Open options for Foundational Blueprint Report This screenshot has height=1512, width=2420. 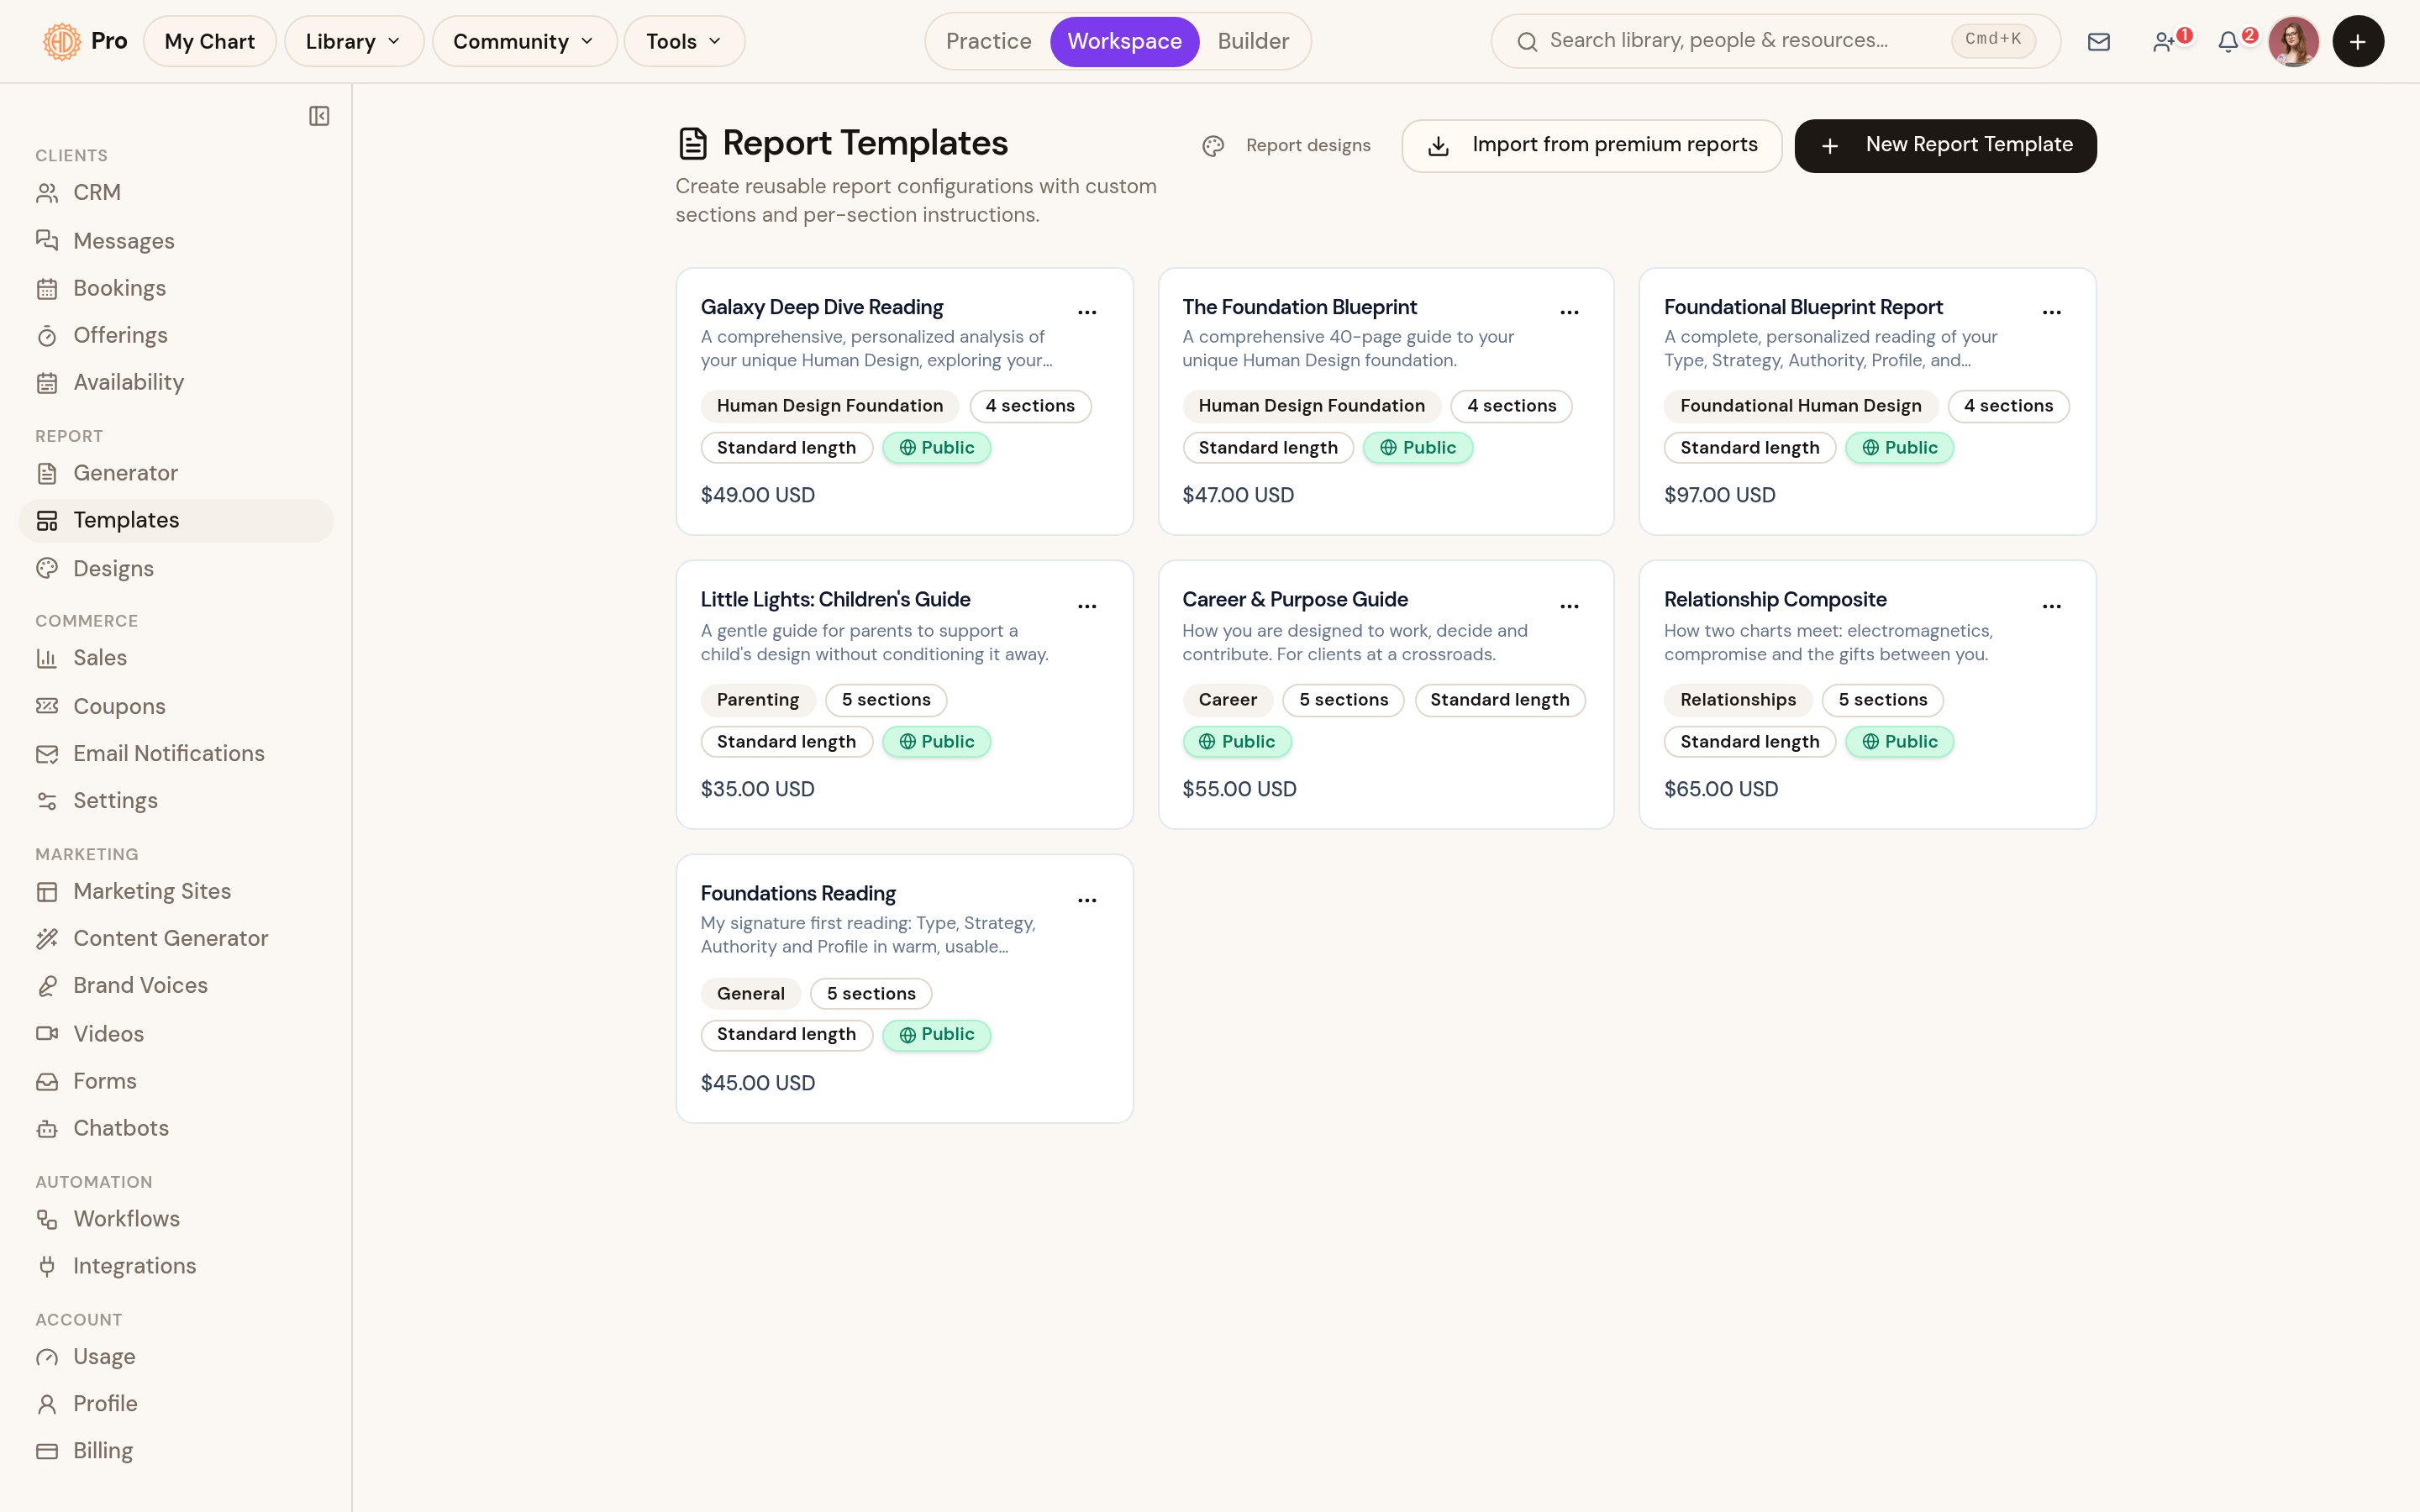coord(2051,312)
